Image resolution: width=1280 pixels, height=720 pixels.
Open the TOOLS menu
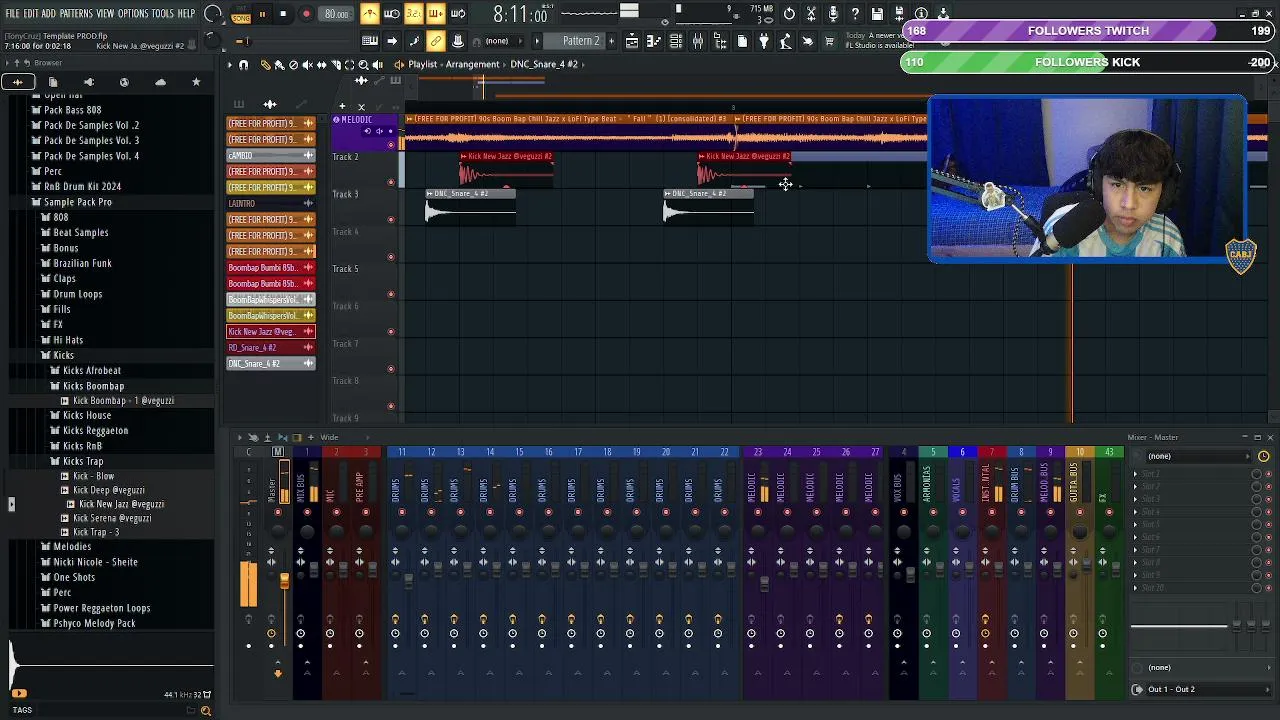point(162,14)
